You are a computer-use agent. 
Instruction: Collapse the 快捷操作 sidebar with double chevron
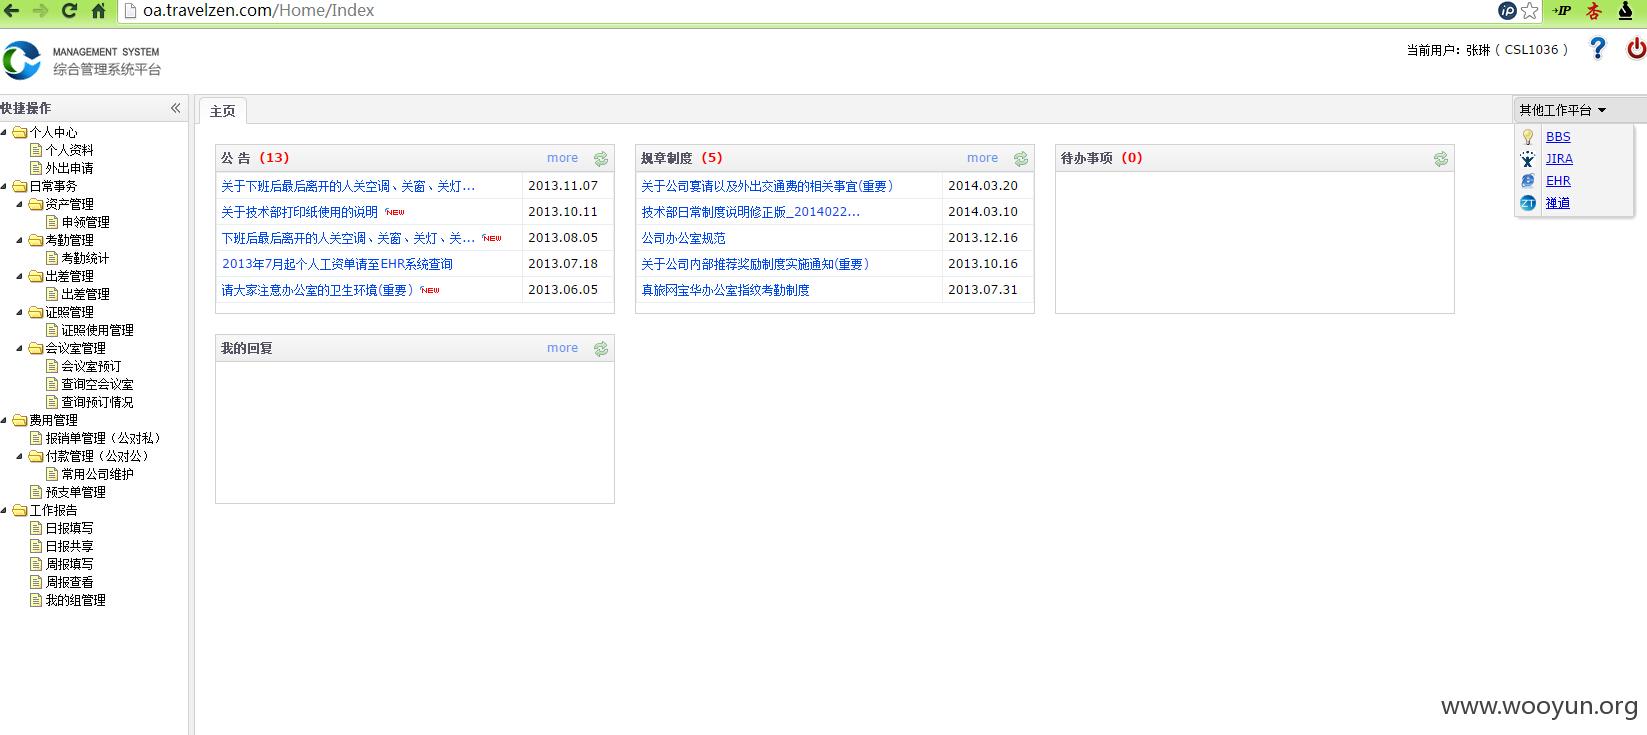click(x=175, y=108)
